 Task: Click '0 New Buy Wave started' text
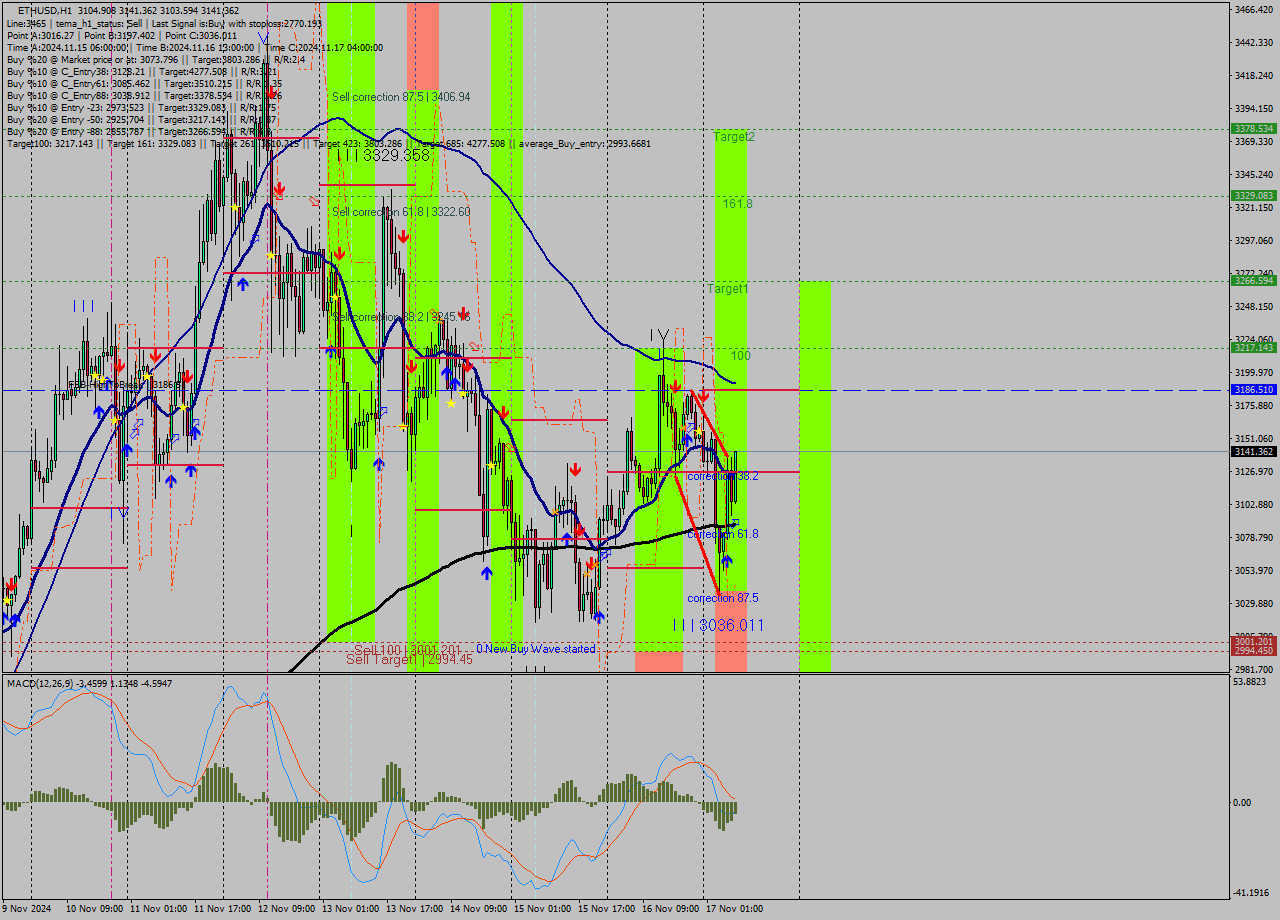coord(536,649)
